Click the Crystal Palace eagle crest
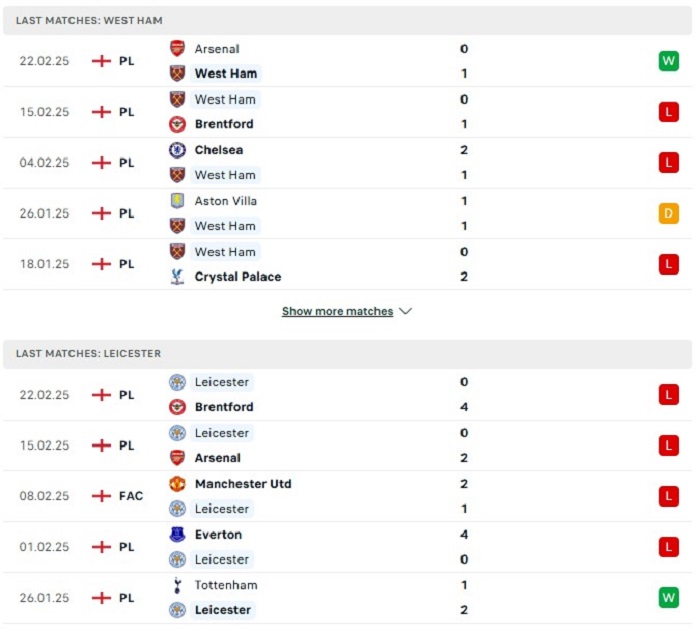The image size is (700, 633). pos(177,277)
